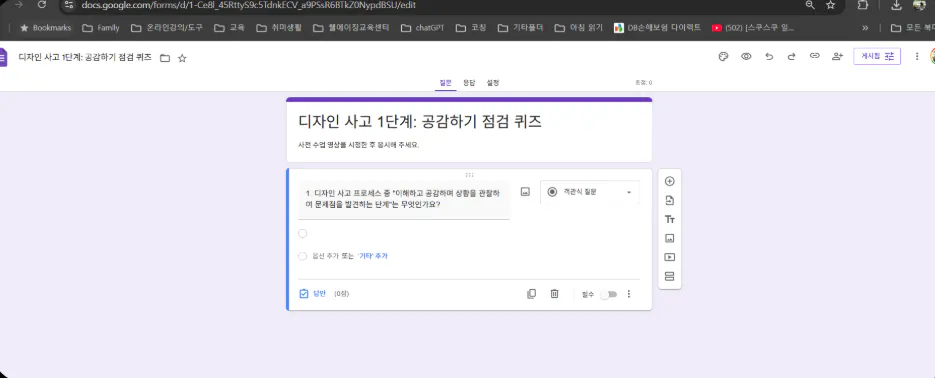Open the 객관식 질문 question type dropdown
Screen dimensions: 935x378
pyautogui.click(x=590, y=192)
